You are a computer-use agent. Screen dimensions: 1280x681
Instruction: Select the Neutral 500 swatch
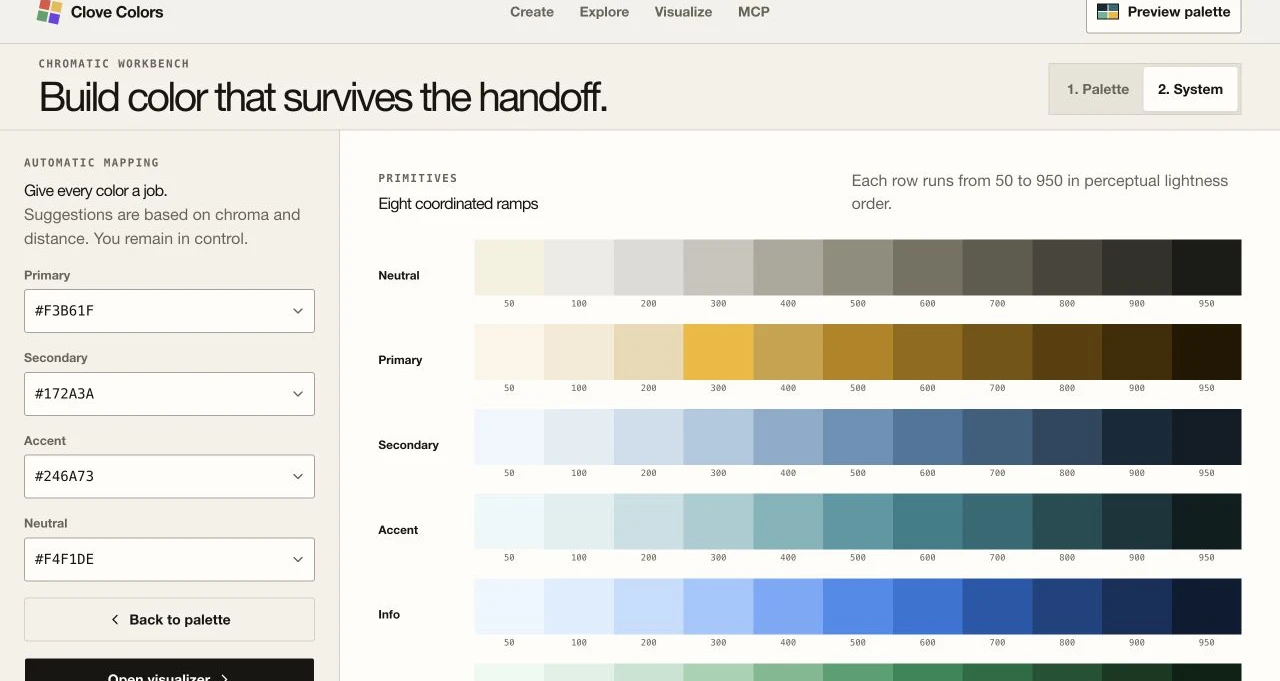pos(858,267)
